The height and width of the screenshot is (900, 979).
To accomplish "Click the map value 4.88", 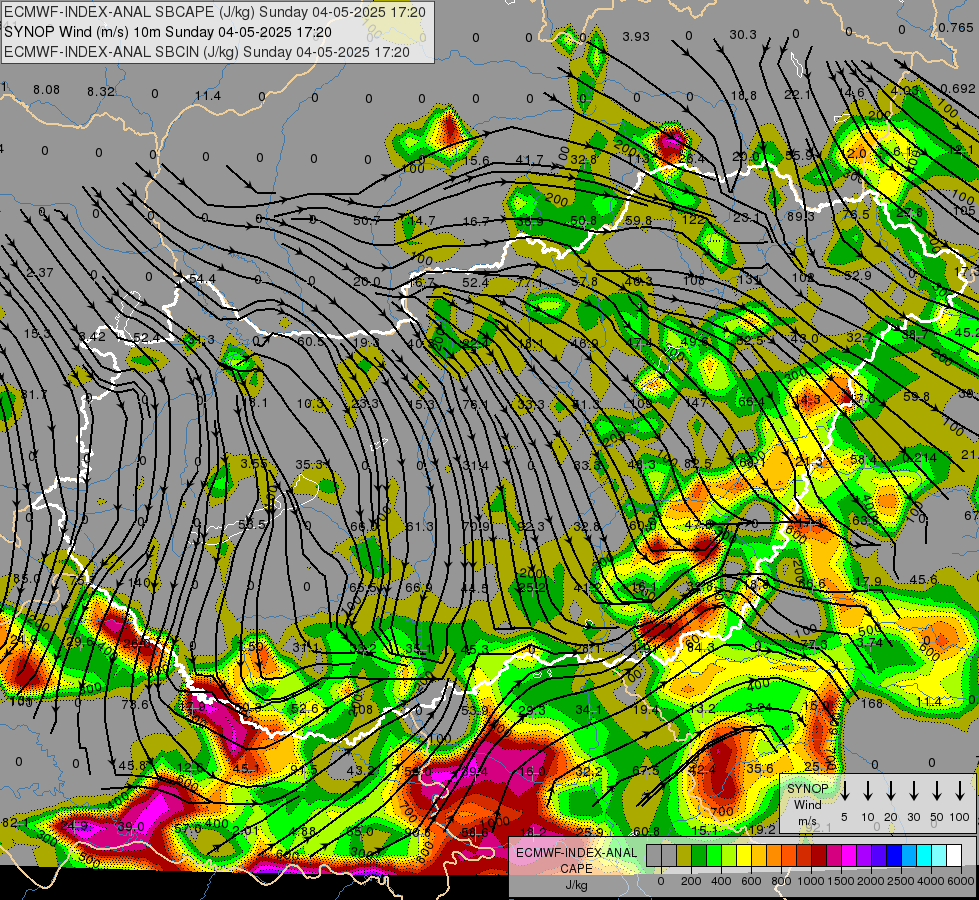I will (x=303, y=831).
